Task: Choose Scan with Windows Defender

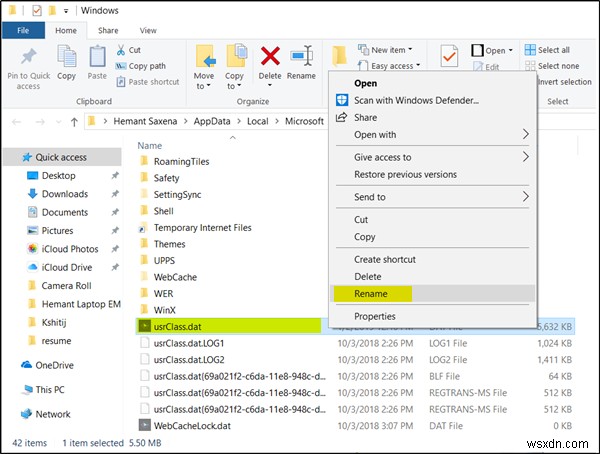Action: [x=433, y=100]
